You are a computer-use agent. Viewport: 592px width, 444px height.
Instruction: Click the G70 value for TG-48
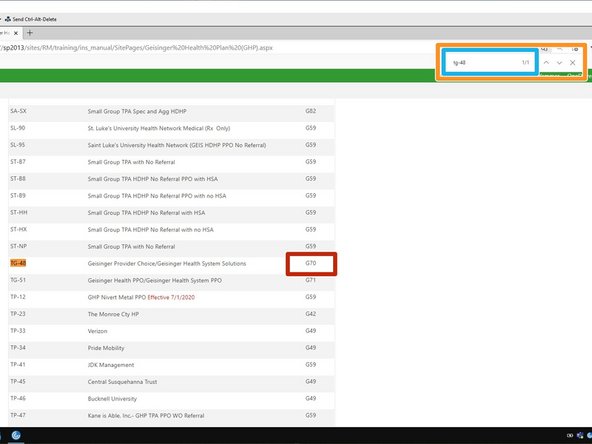311,263
